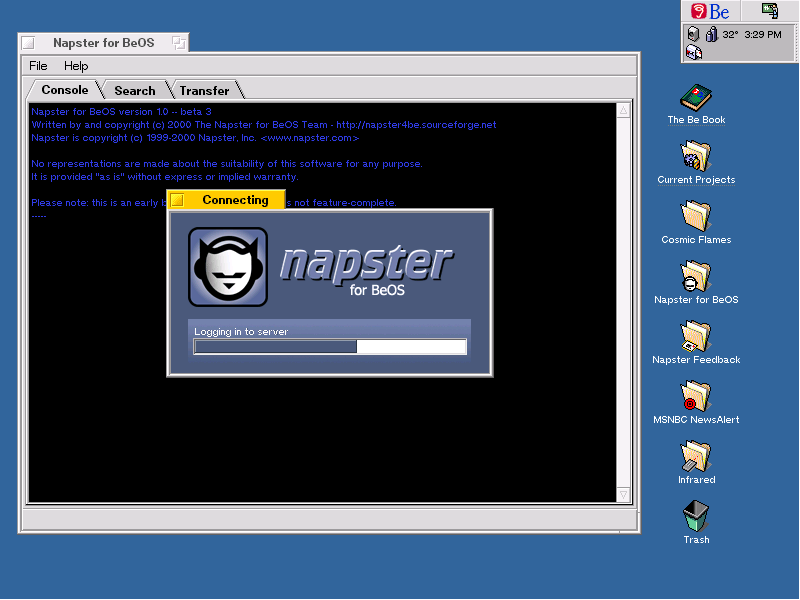Select the Trash icon on desktop
Image resolution: width=800 pixels, height=600 pixels.
696,516
